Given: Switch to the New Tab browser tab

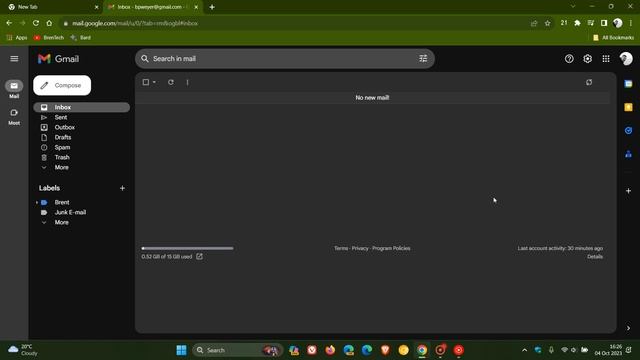Looking at the screenshot, I should (x=52, y=7).
